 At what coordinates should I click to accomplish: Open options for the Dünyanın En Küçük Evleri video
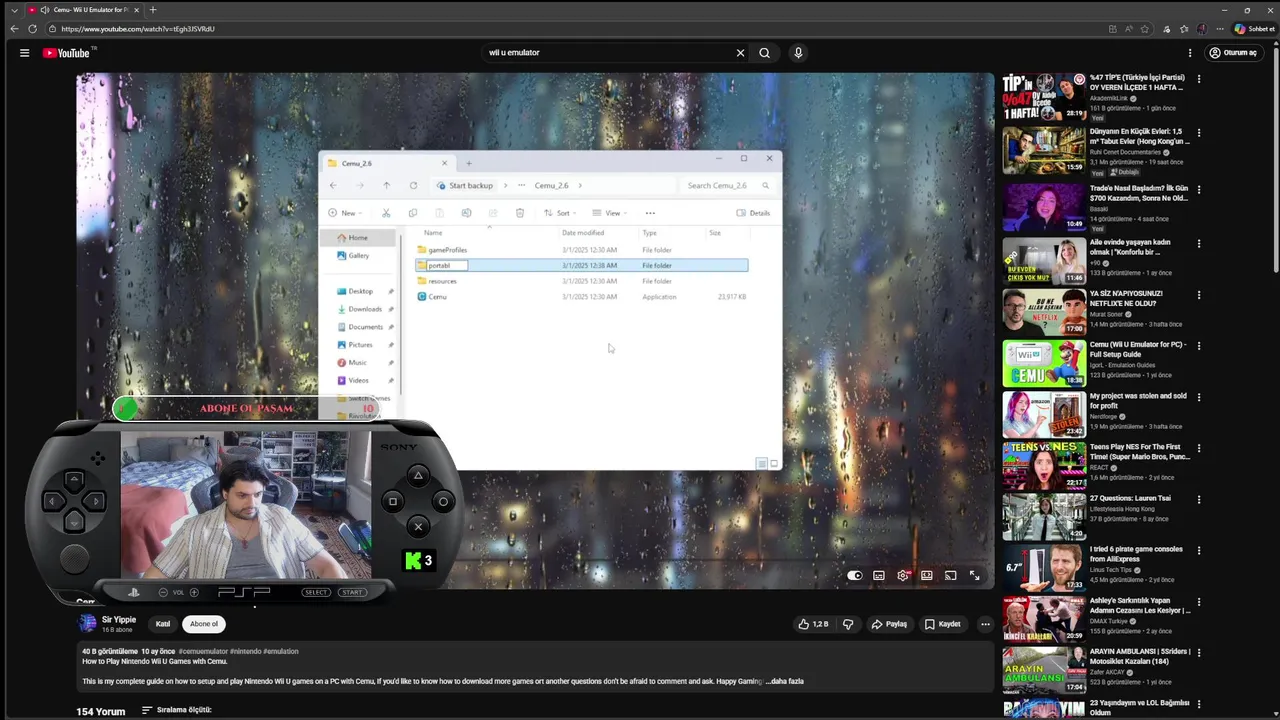[1198, 133]
